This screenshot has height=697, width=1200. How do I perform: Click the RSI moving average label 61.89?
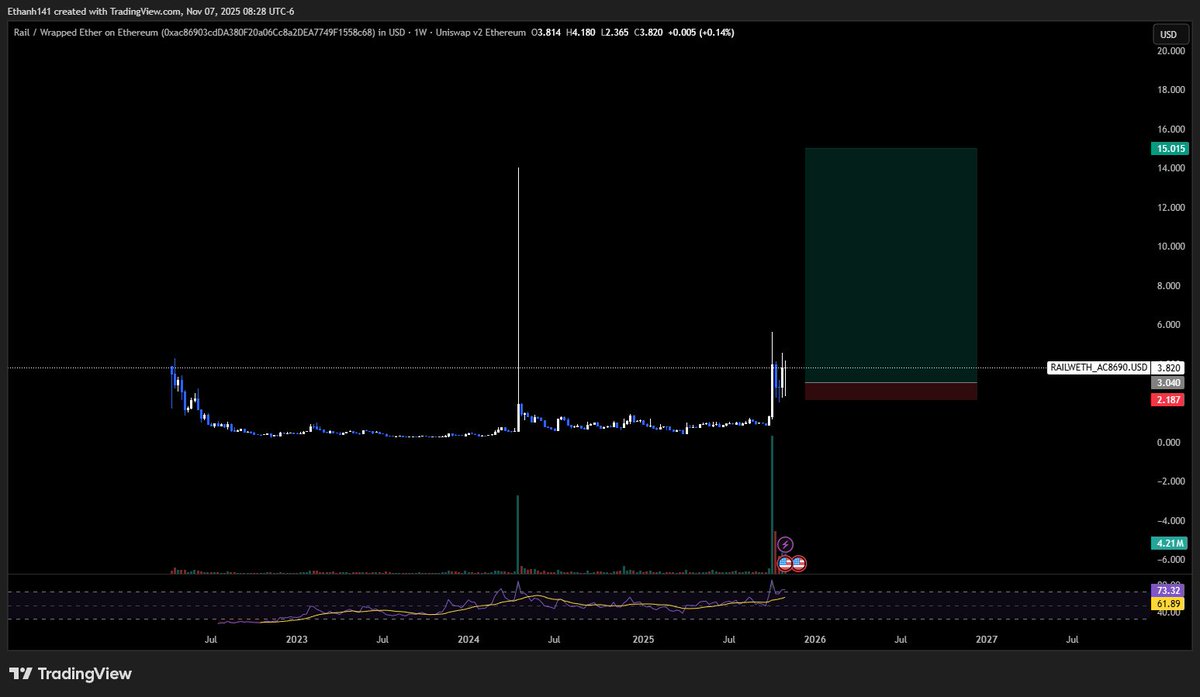pos(1169,605)
